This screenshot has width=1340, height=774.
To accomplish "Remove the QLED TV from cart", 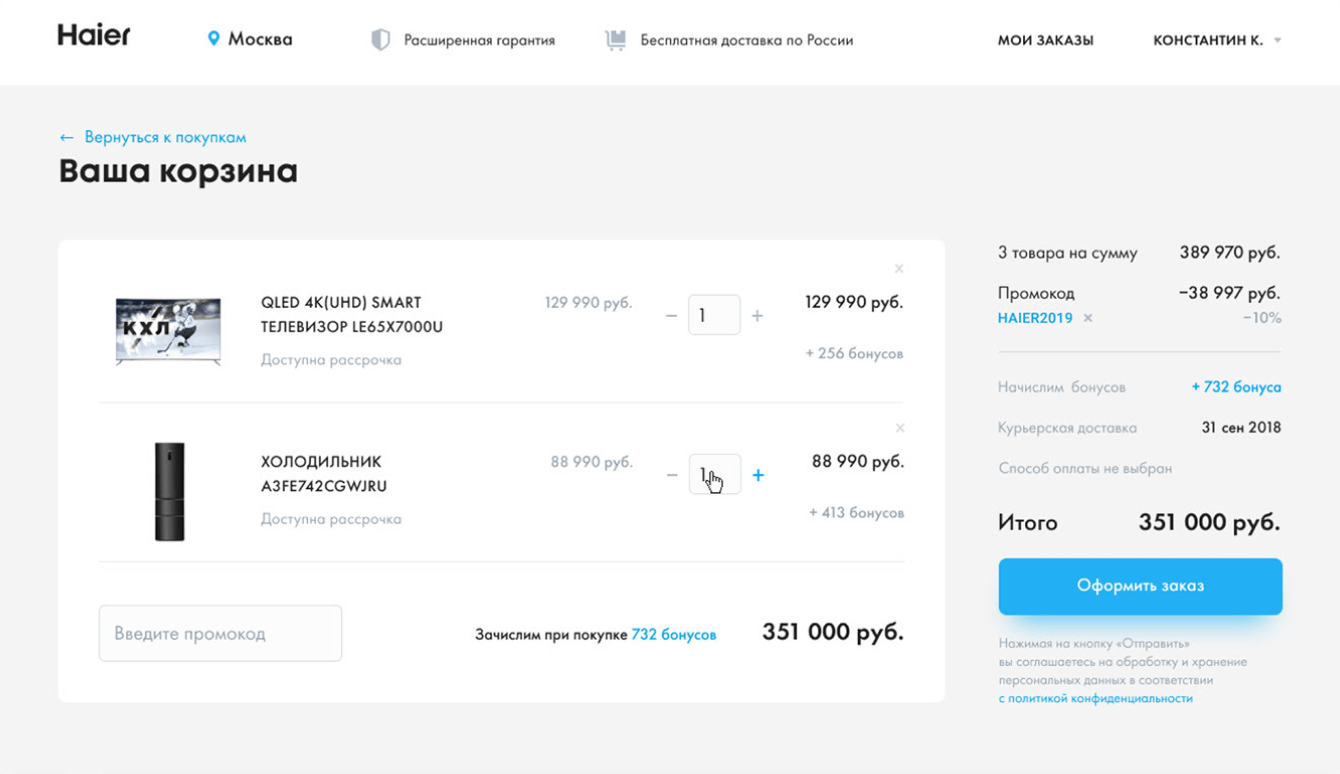I will (899, 268).
